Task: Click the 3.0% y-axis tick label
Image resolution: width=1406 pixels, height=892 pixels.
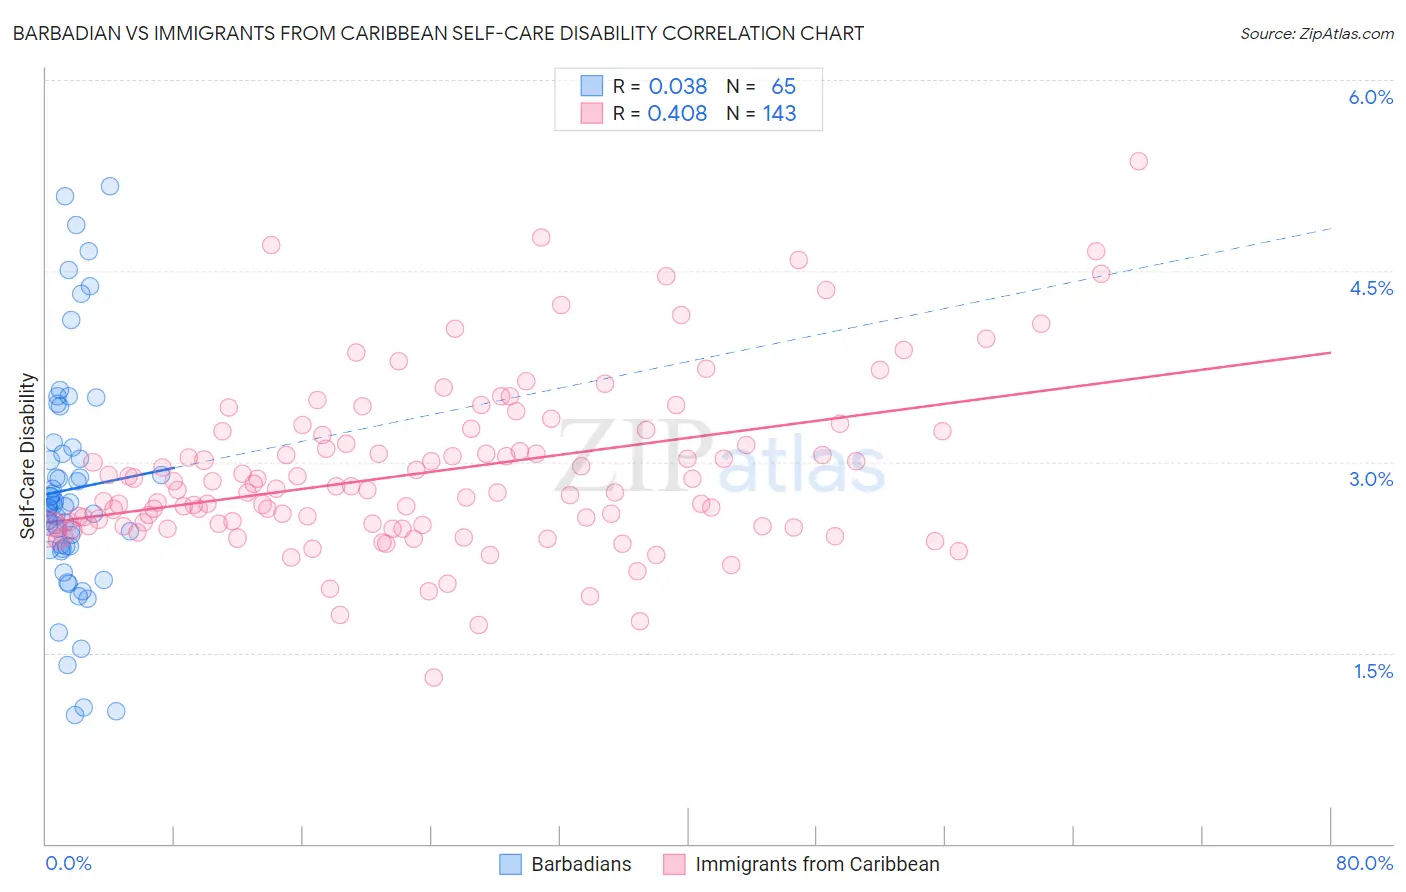Action: 1371,479
